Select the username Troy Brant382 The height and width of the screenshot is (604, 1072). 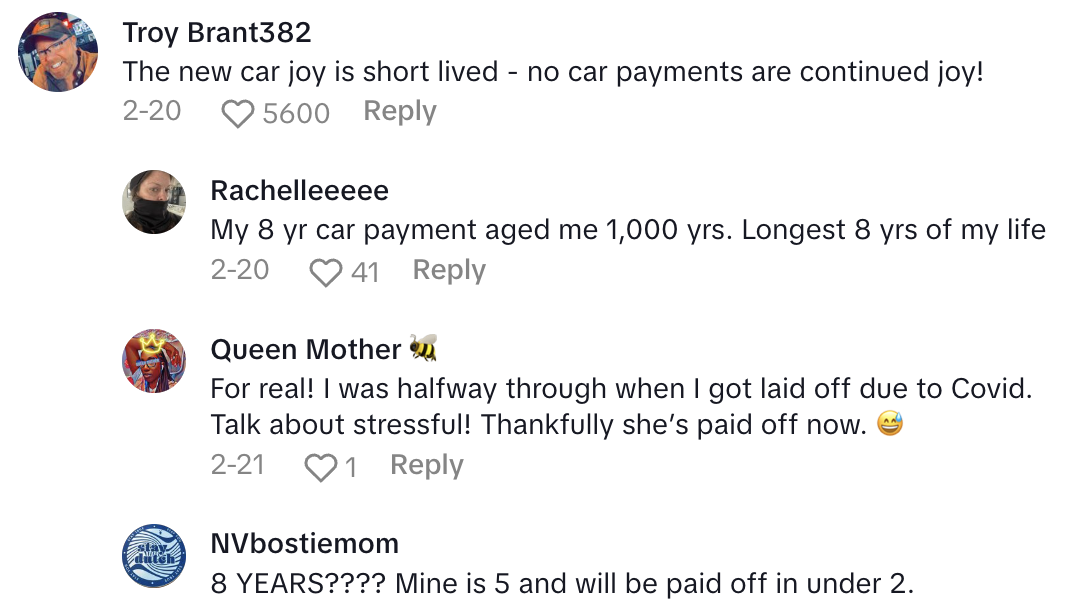coord(216,31)
